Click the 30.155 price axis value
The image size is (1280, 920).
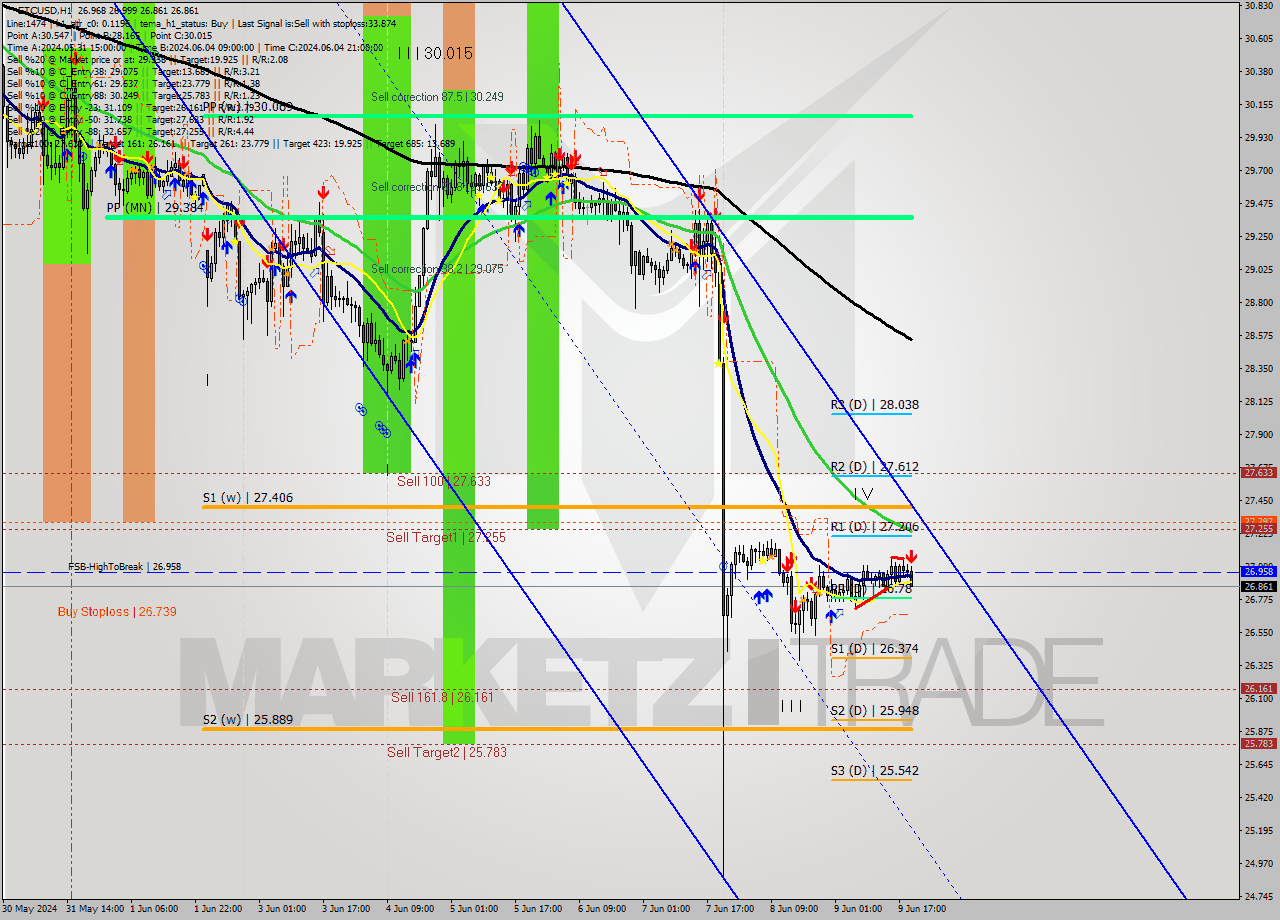pyautogui.click(x=1258, y=105)
